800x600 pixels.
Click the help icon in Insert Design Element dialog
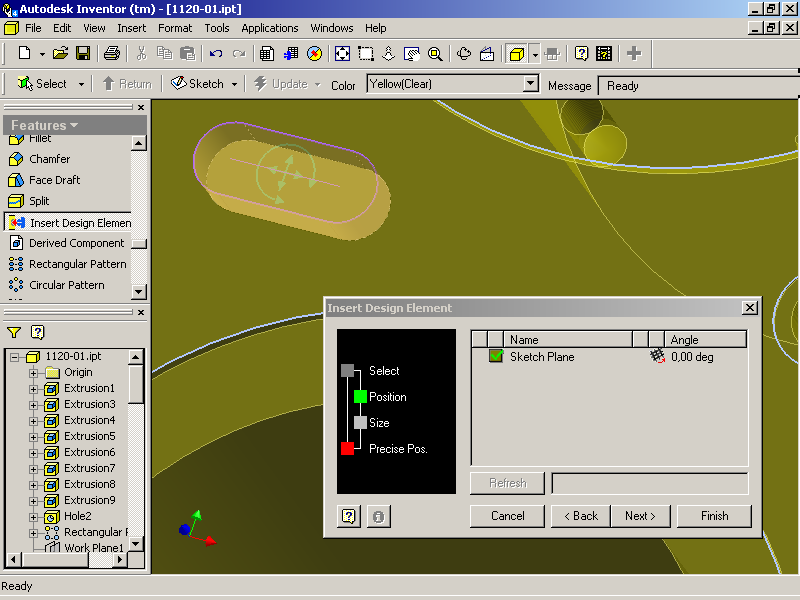[x=349, y=516]
